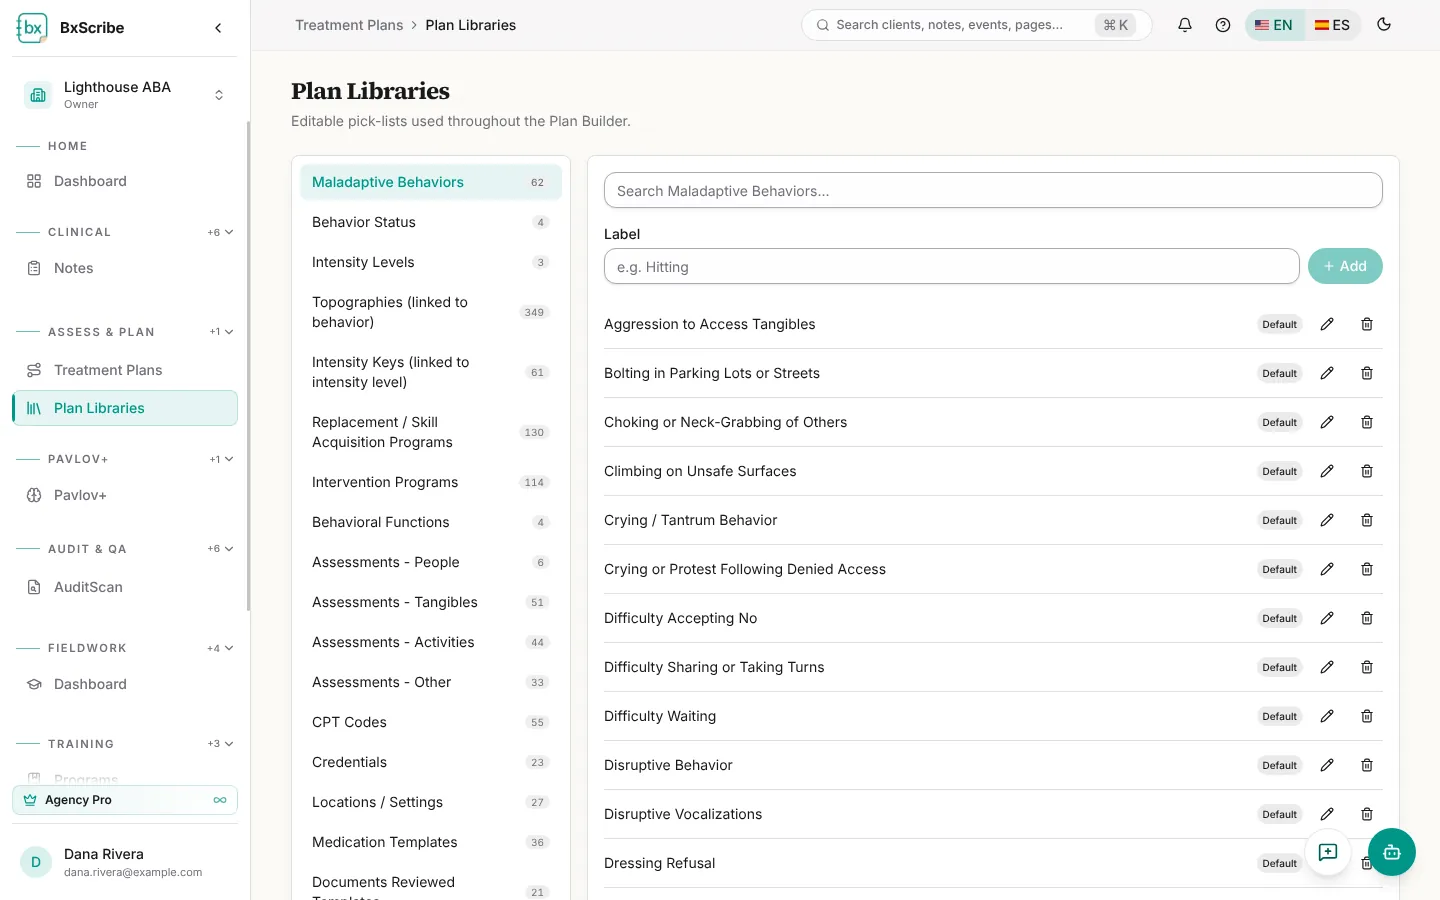1440x900 pixels.
Task: Switch language to EN
Action: (1274, 25)
